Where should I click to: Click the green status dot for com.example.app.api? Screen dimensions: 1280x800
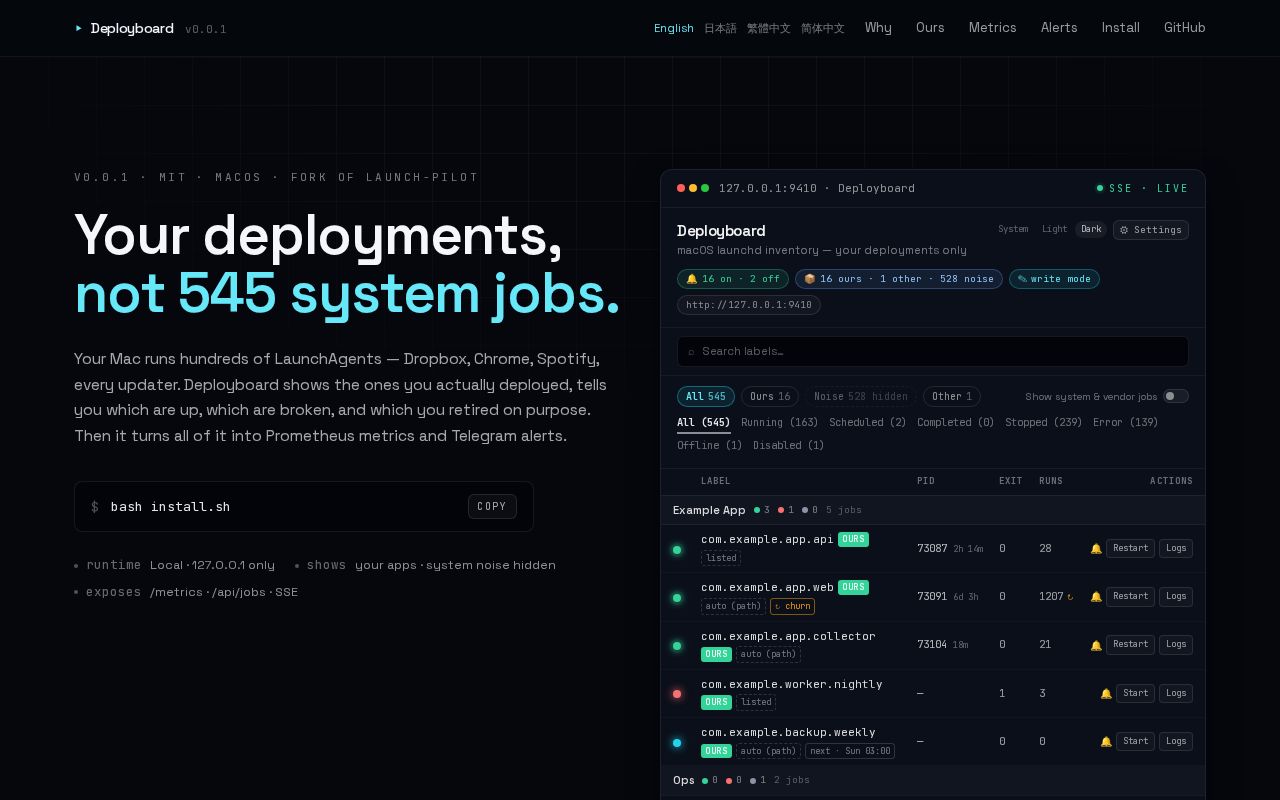[677, 550]
